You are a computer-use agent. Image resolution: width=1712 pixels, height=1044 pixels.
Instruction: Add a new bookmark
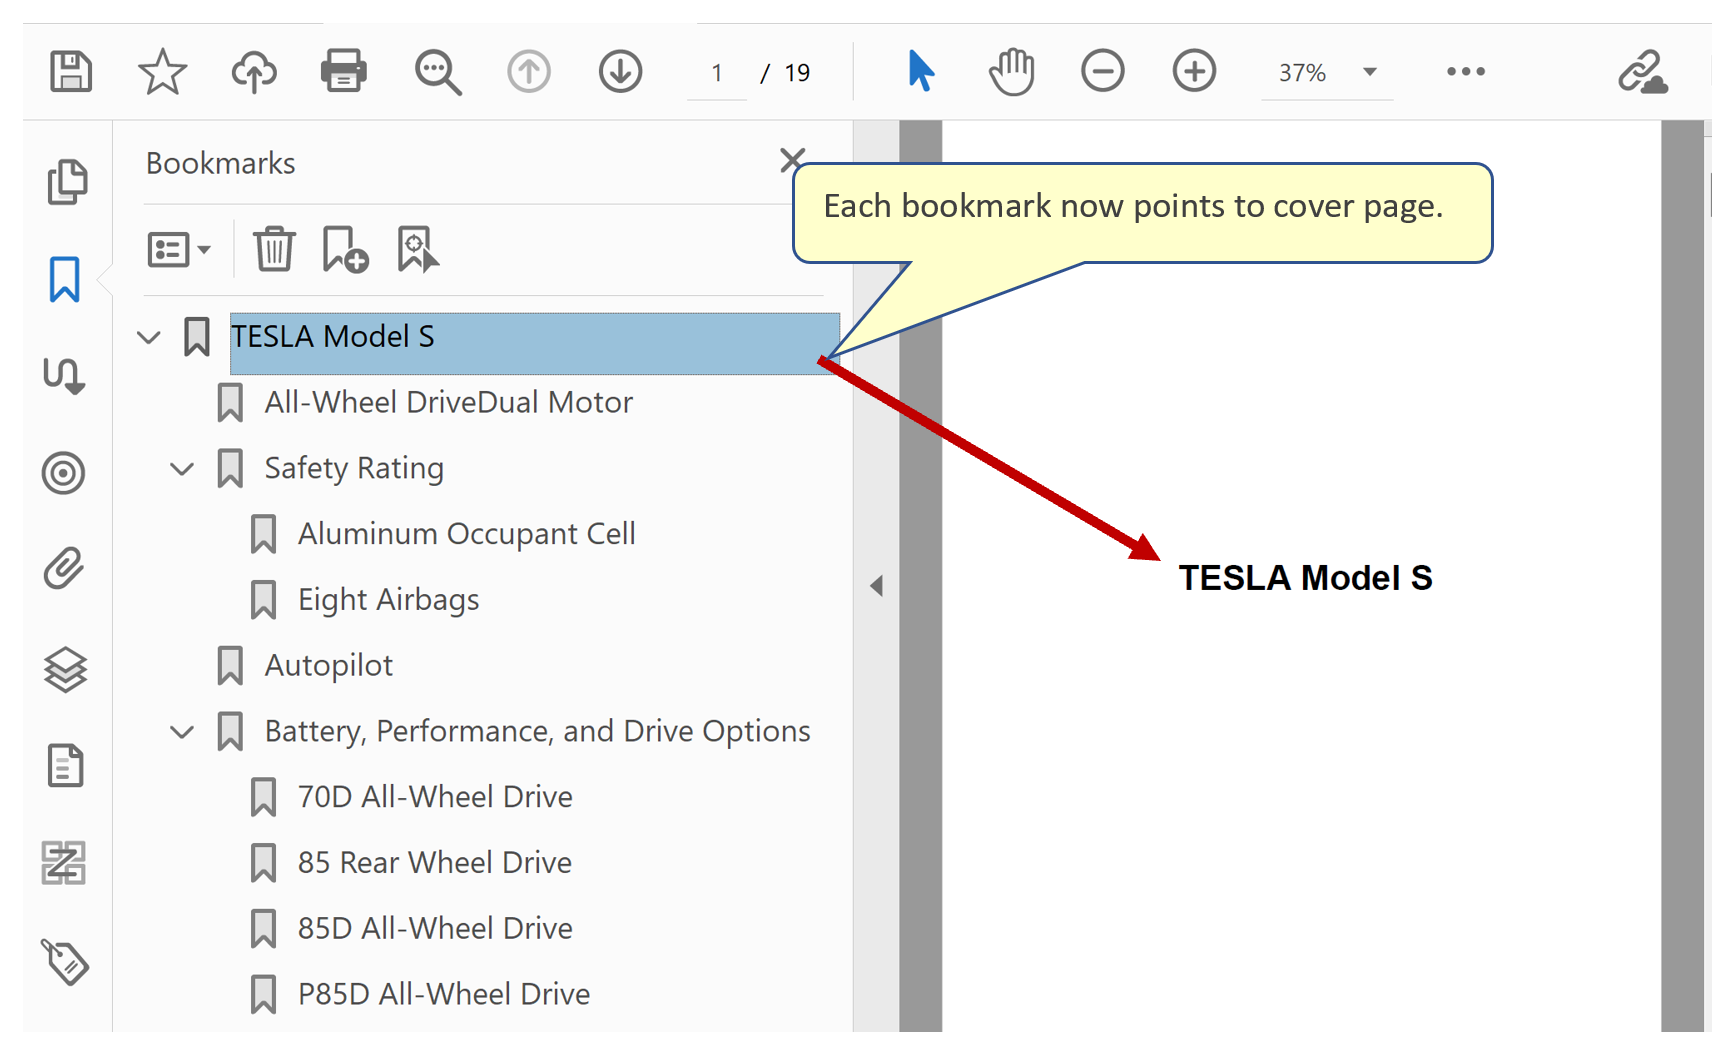(345, 249)
